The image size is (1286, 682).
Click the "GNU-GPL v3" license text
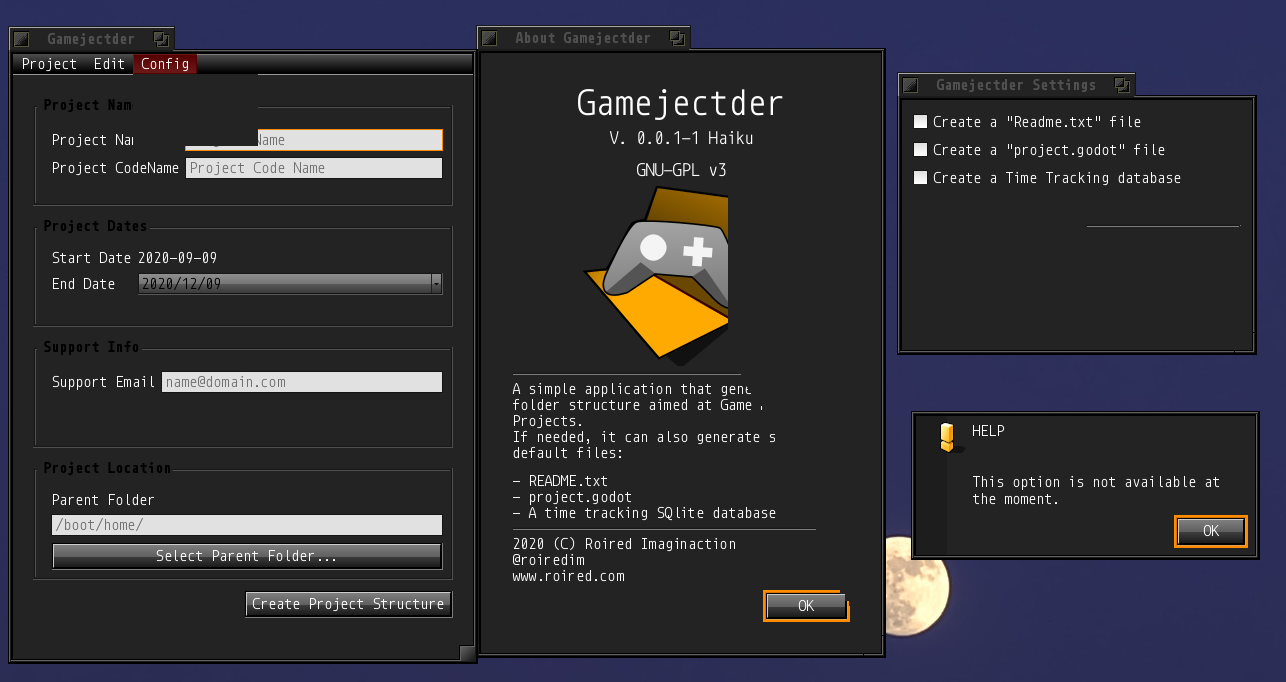click(x=680, y=170)
